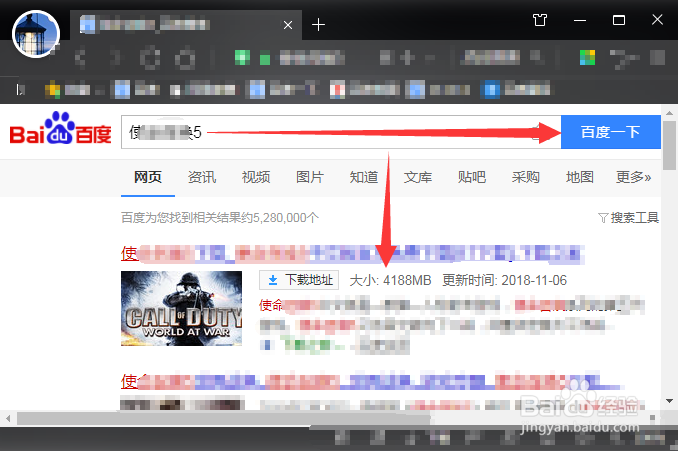Open the second search result title link

pos(371,381)
